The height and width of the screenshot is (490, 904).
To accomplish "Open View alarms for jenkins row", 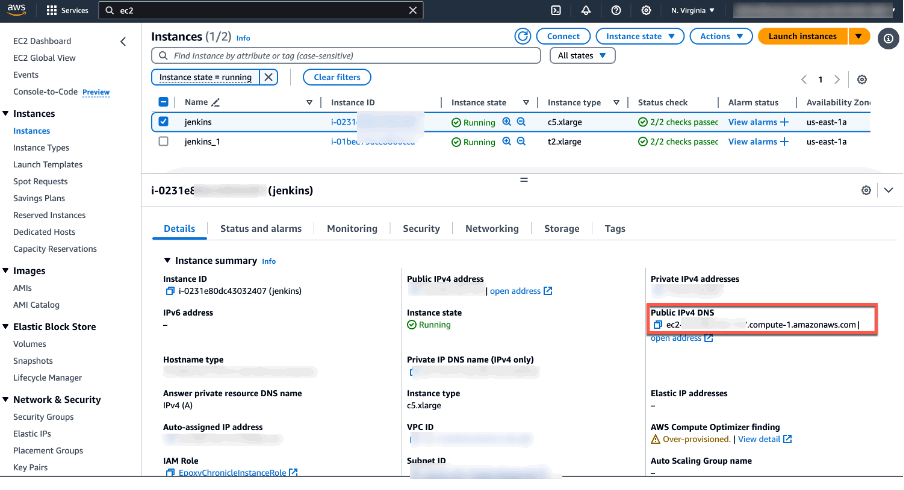I will tap(752, 122).
